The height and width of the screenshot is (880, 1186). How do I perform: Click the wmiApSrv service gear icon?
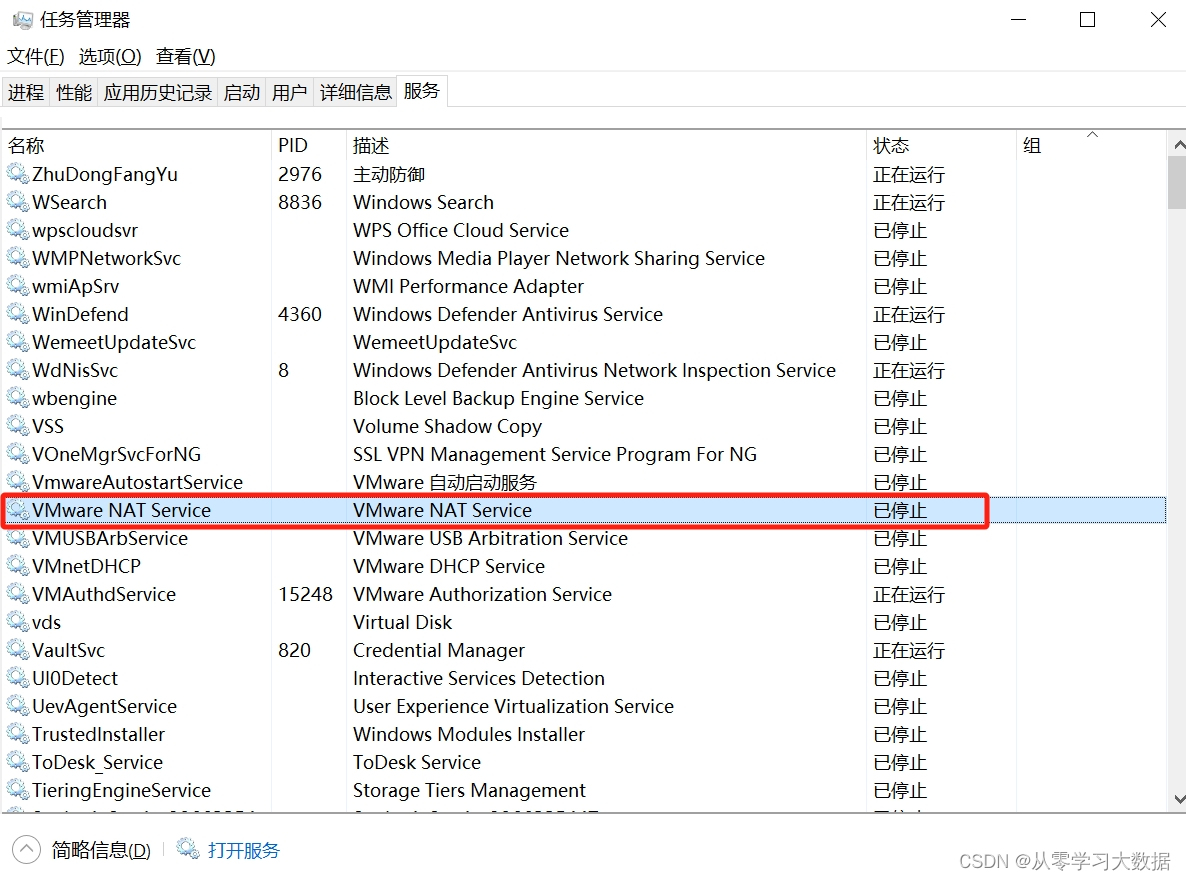point(18,286)
